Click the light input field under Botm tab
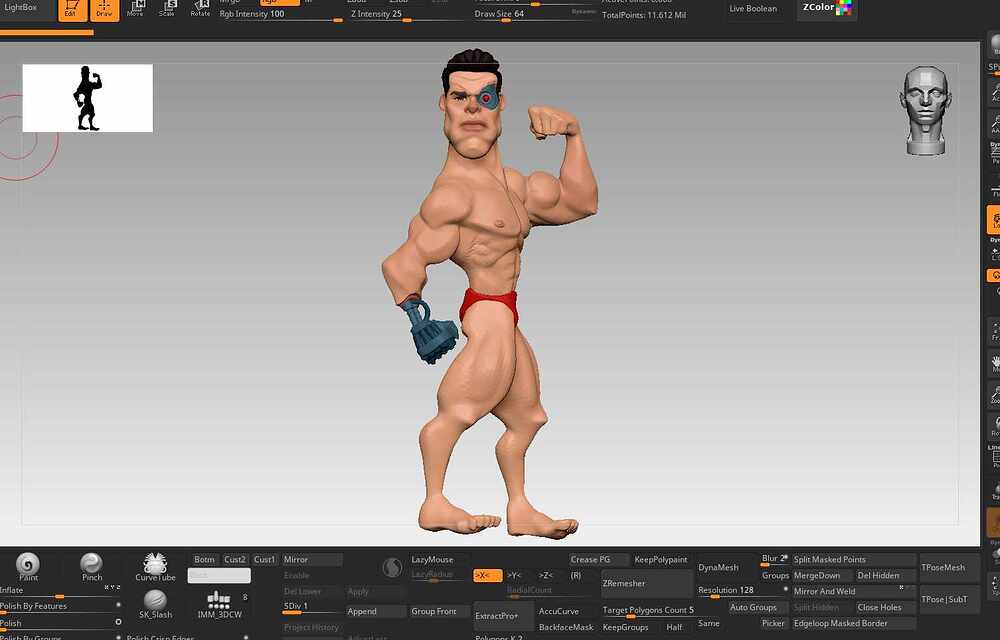This screenshot has width=1000, height=640. (x=219, y=576)
